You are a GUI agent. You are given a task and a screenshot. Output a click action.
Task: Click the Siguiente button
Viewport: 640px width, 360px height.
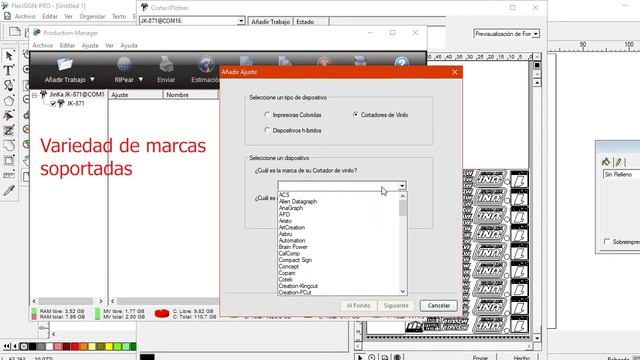[x=396, y=305]
